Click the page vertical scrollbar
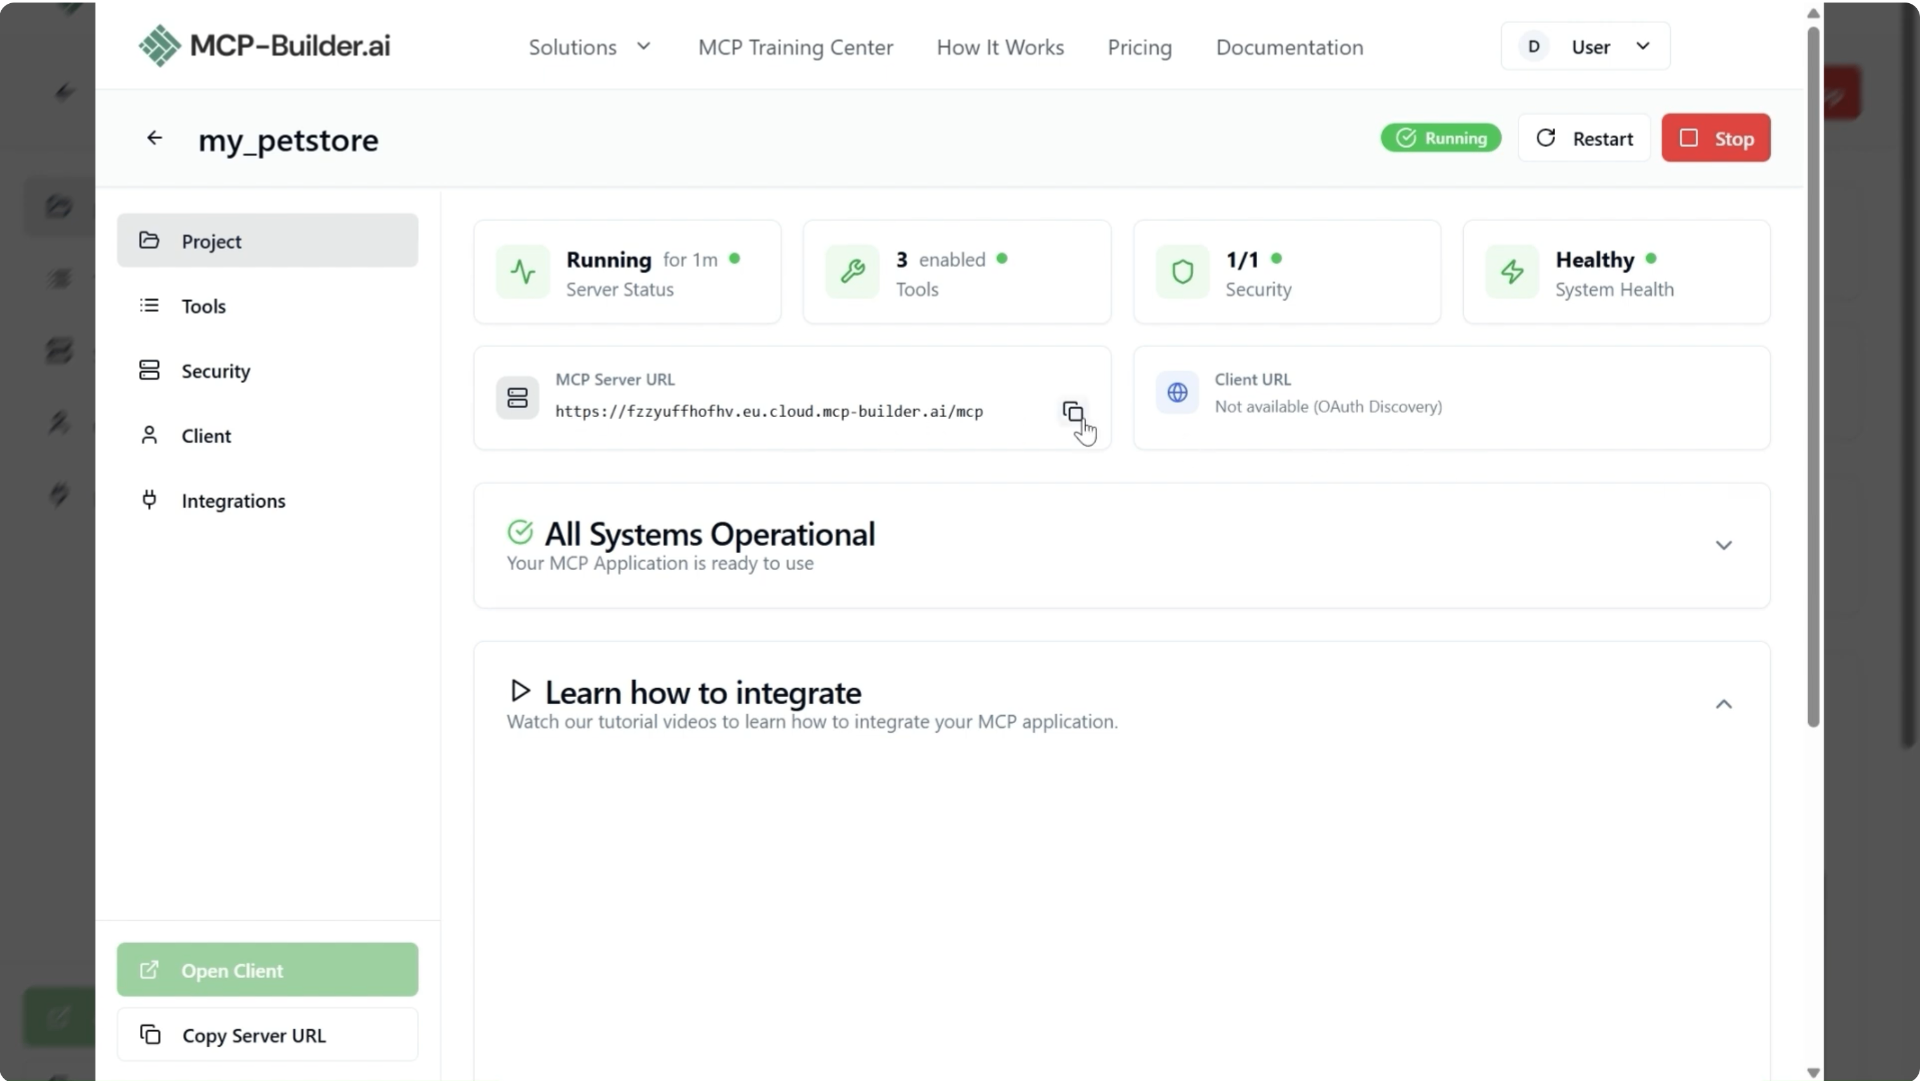 coord(1813,380)
